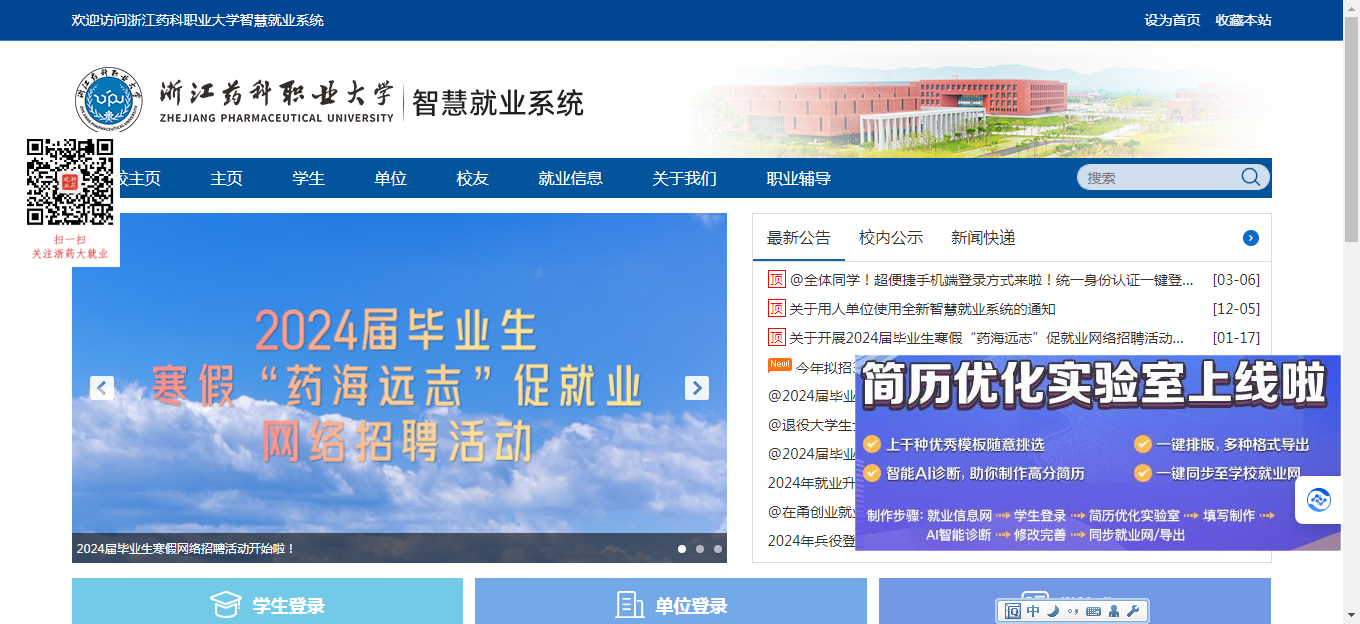Open the 主页 navigation menu item
1360x624 pixels.
pyautogui.click(x=227, y=178)
